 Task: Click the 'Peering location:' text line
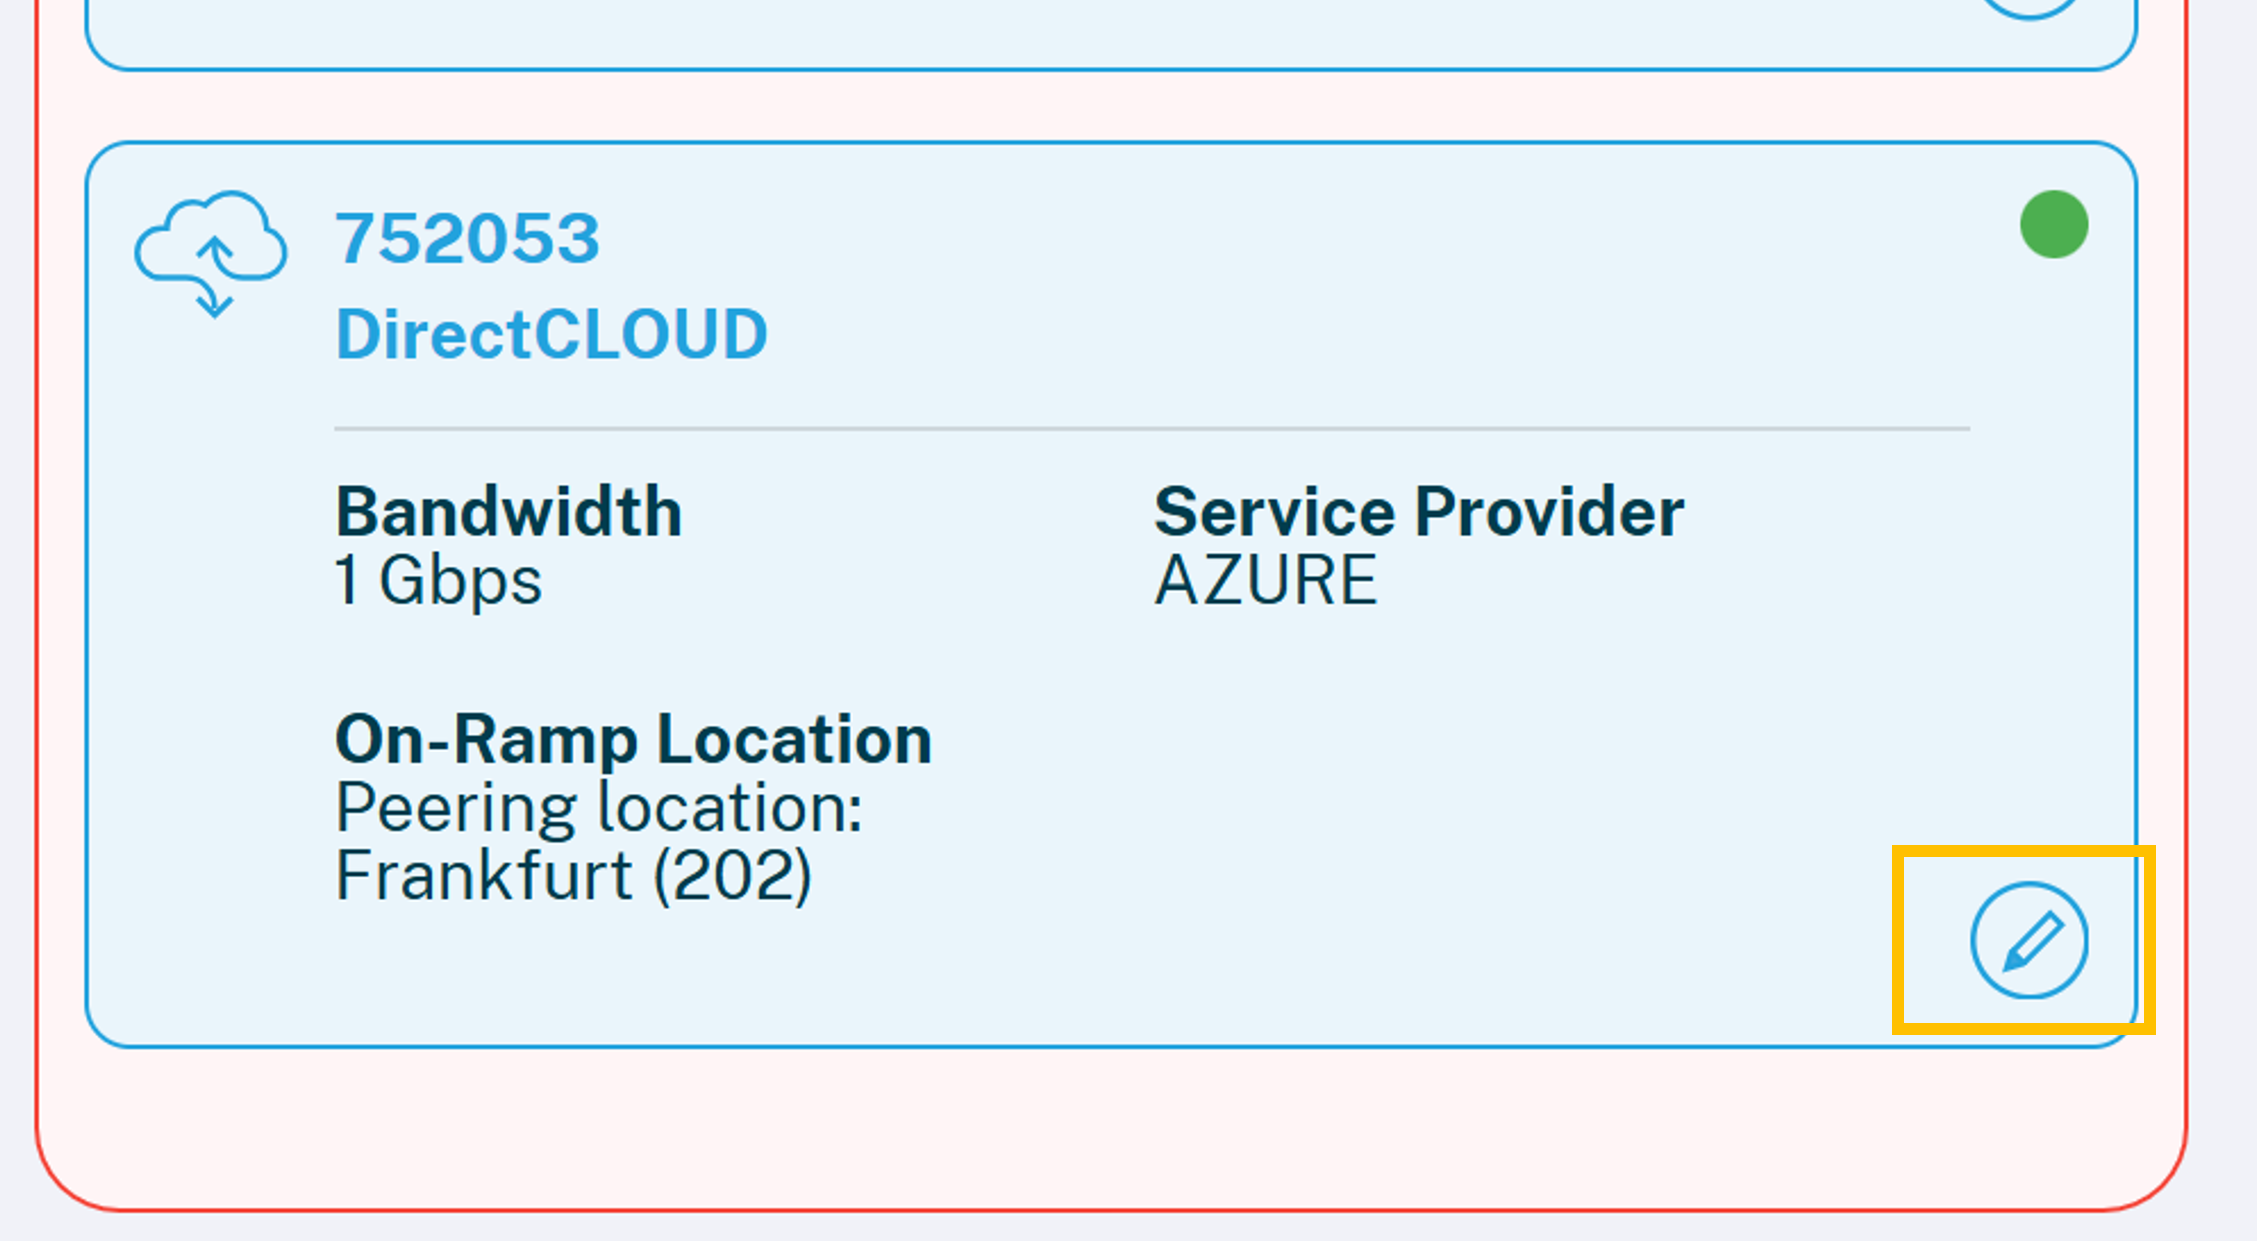point(598,807)
